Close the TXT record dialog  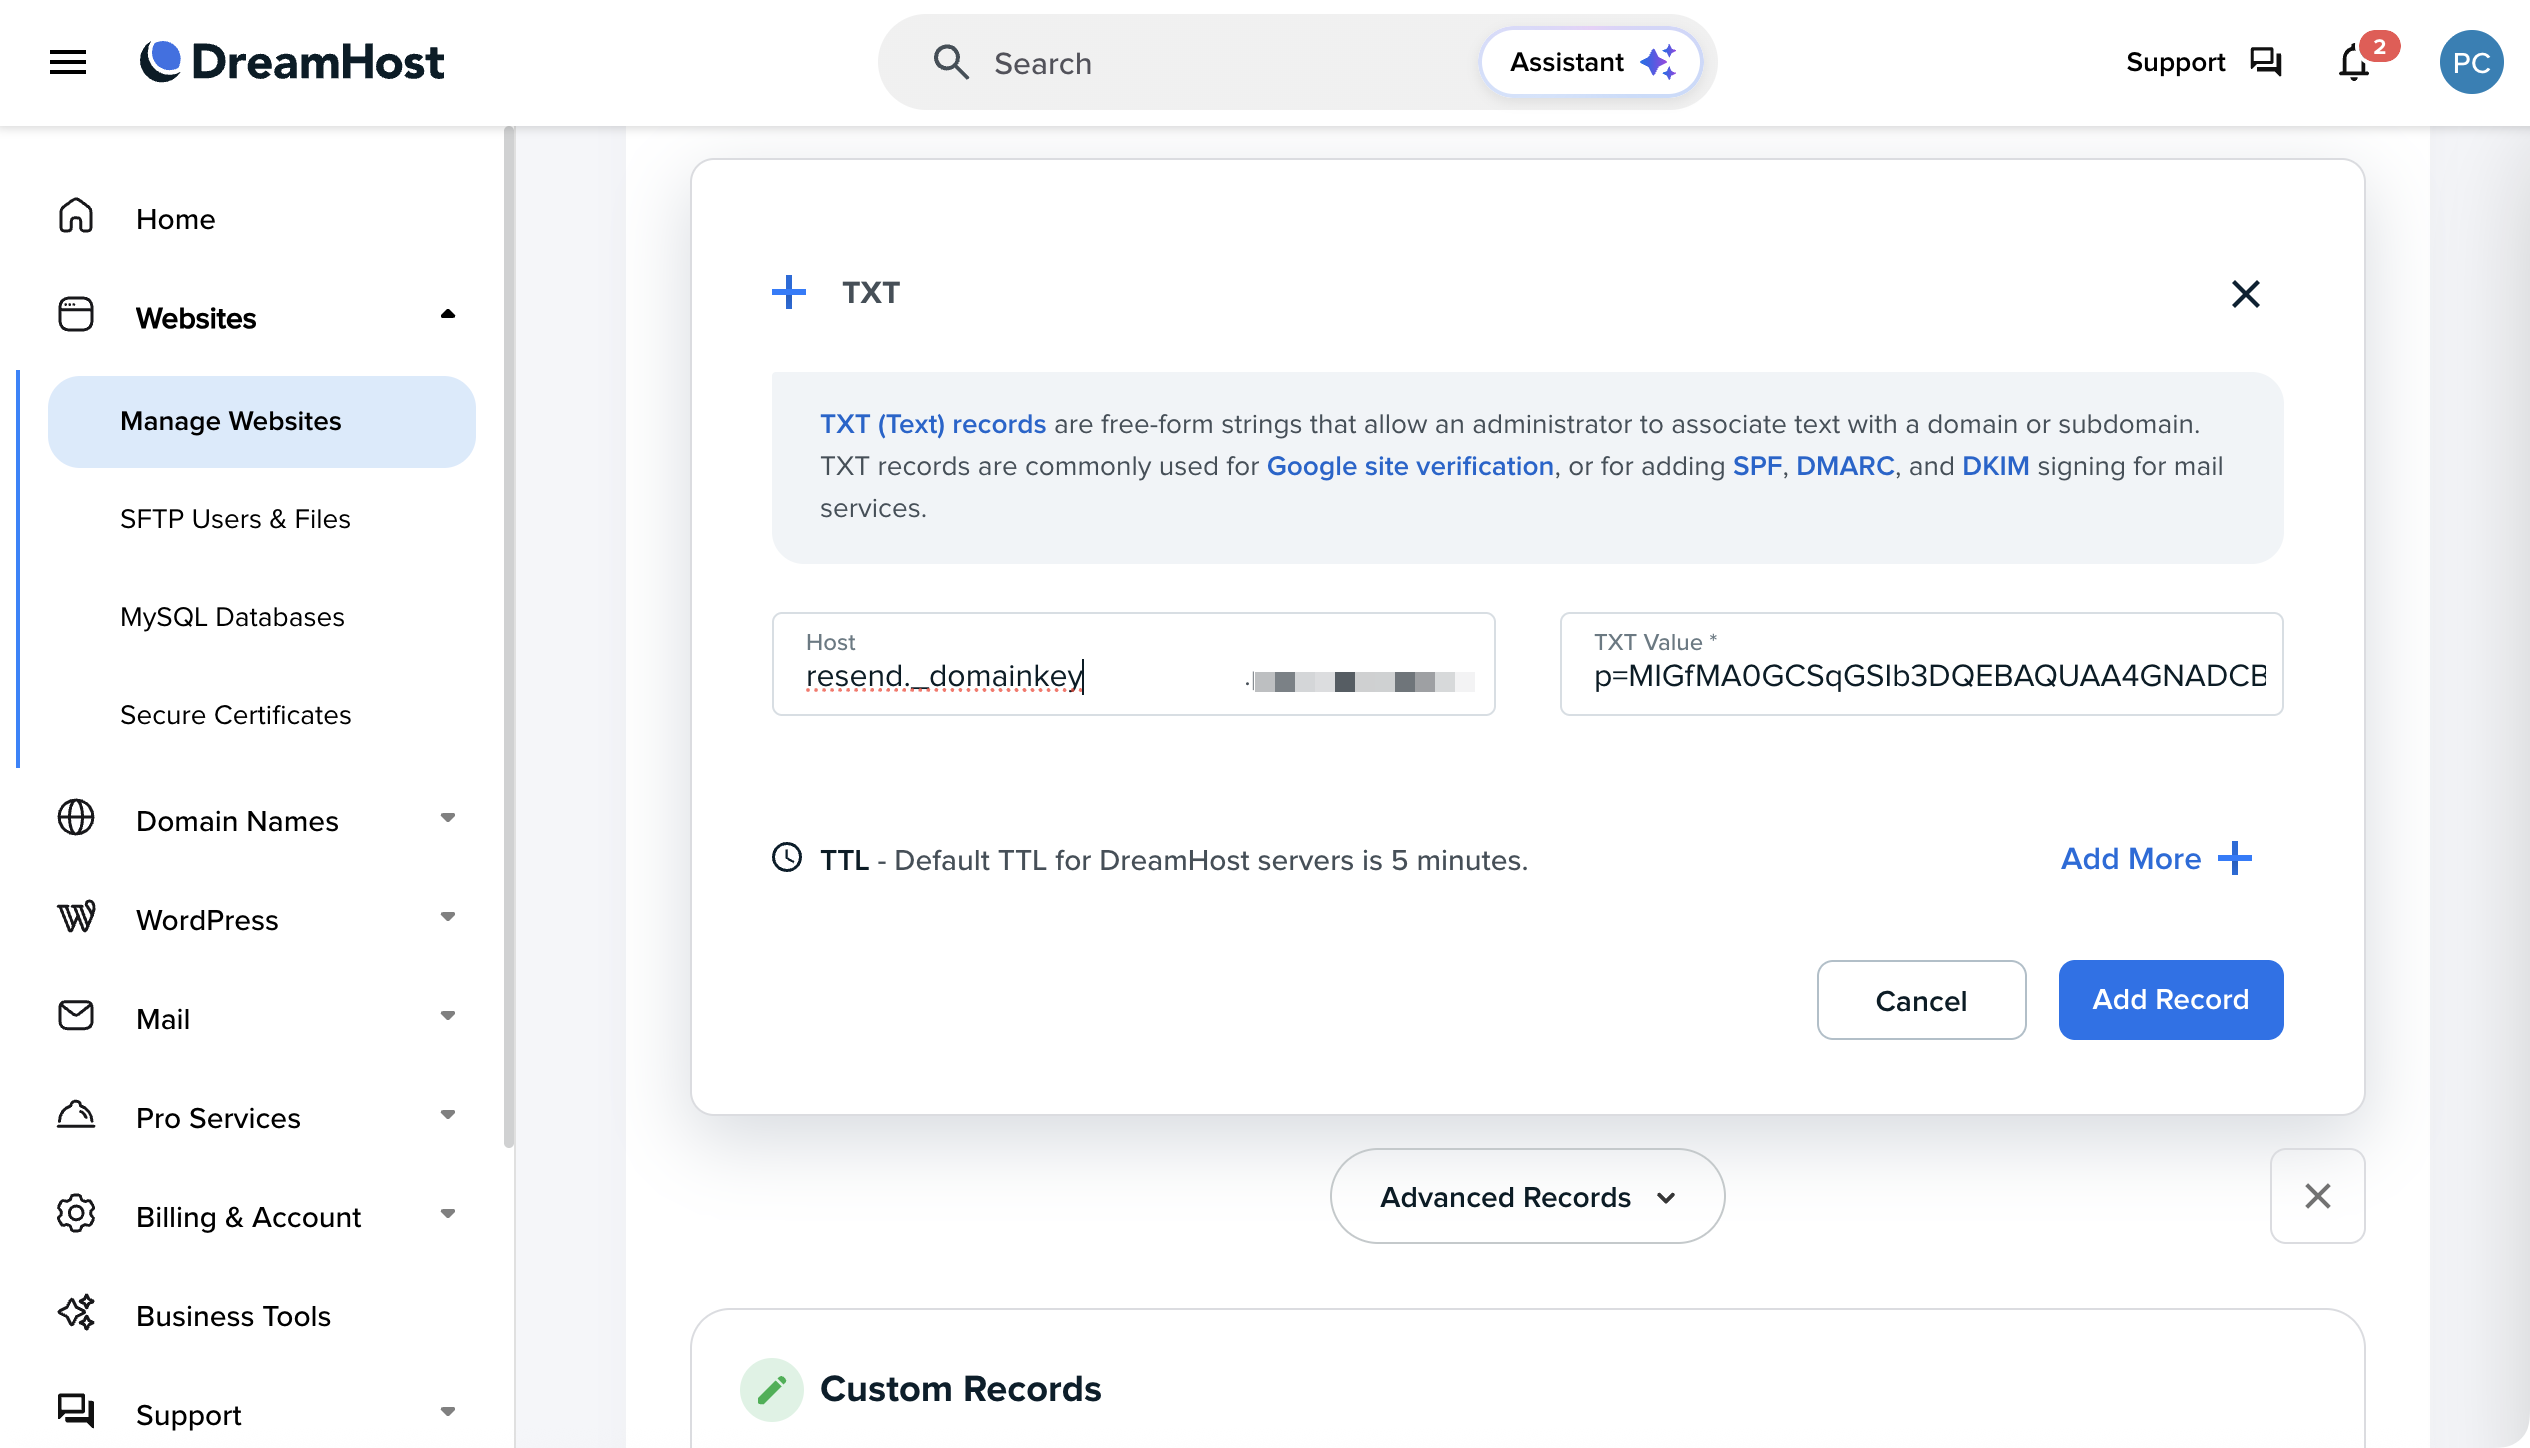[2245, 293]
